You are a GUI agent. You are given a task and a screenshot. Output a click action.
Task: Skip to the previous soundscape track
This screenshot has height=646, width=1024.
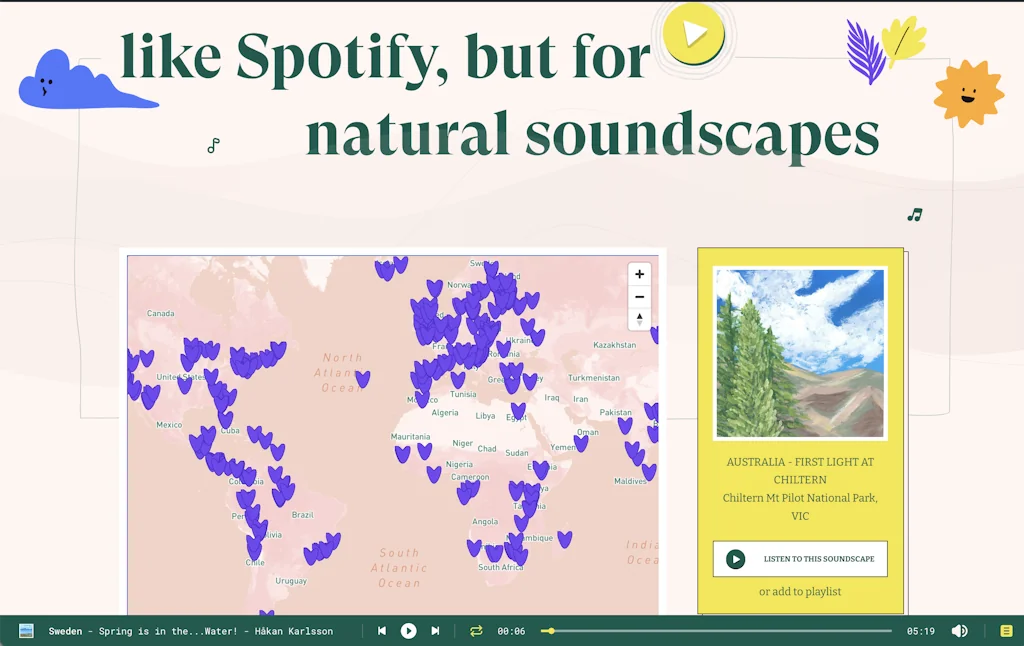point(382,631)
